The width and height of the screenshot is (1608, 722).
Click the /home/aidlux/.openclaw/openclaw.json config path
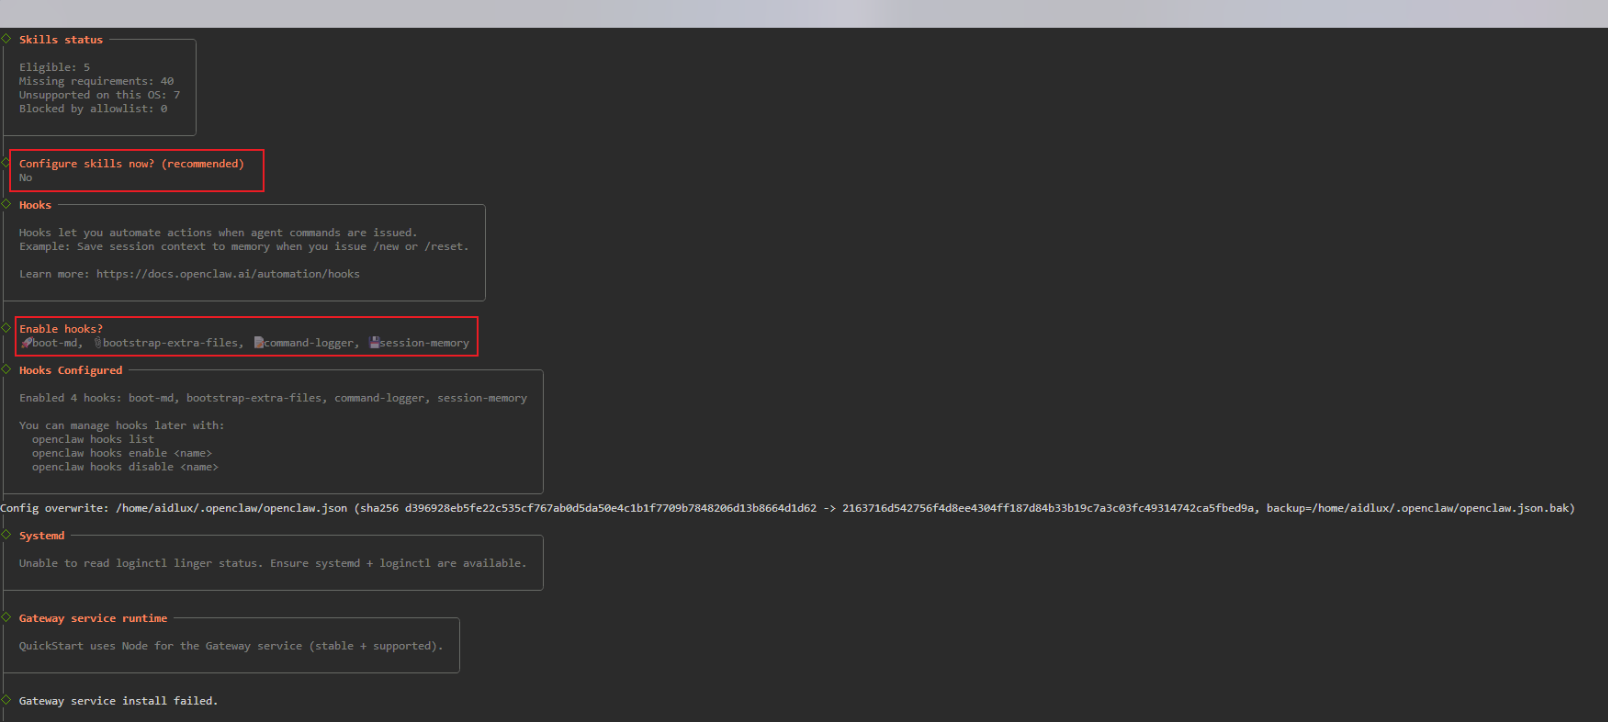(232, 508)
